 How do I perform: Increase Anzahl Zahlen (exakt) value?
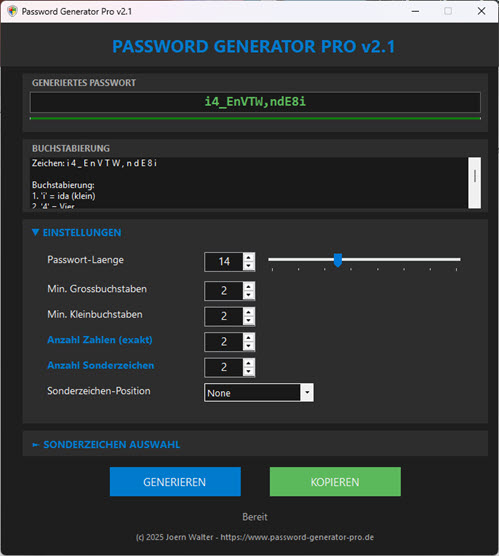pos(249,338)
